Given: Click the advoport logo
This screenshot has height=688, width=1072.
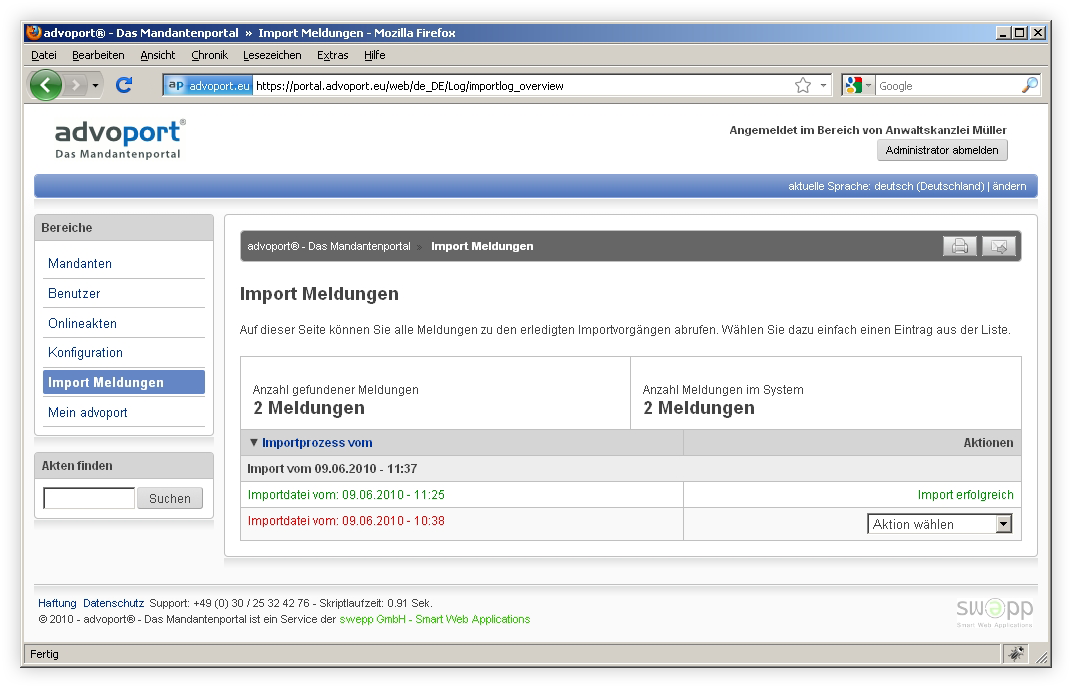Looking at the screenshot, I should point(120,139).
